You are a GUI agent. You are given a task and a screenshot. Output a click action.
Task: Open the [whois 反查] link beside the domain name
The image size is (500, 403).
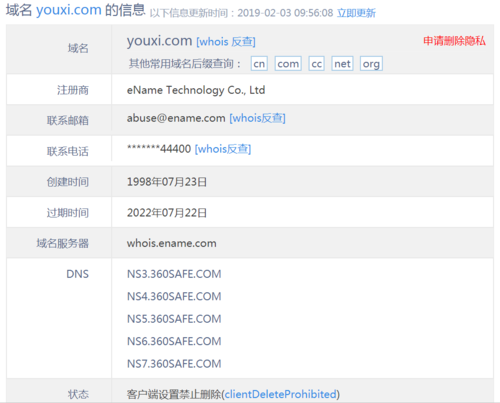click(226, 42)
